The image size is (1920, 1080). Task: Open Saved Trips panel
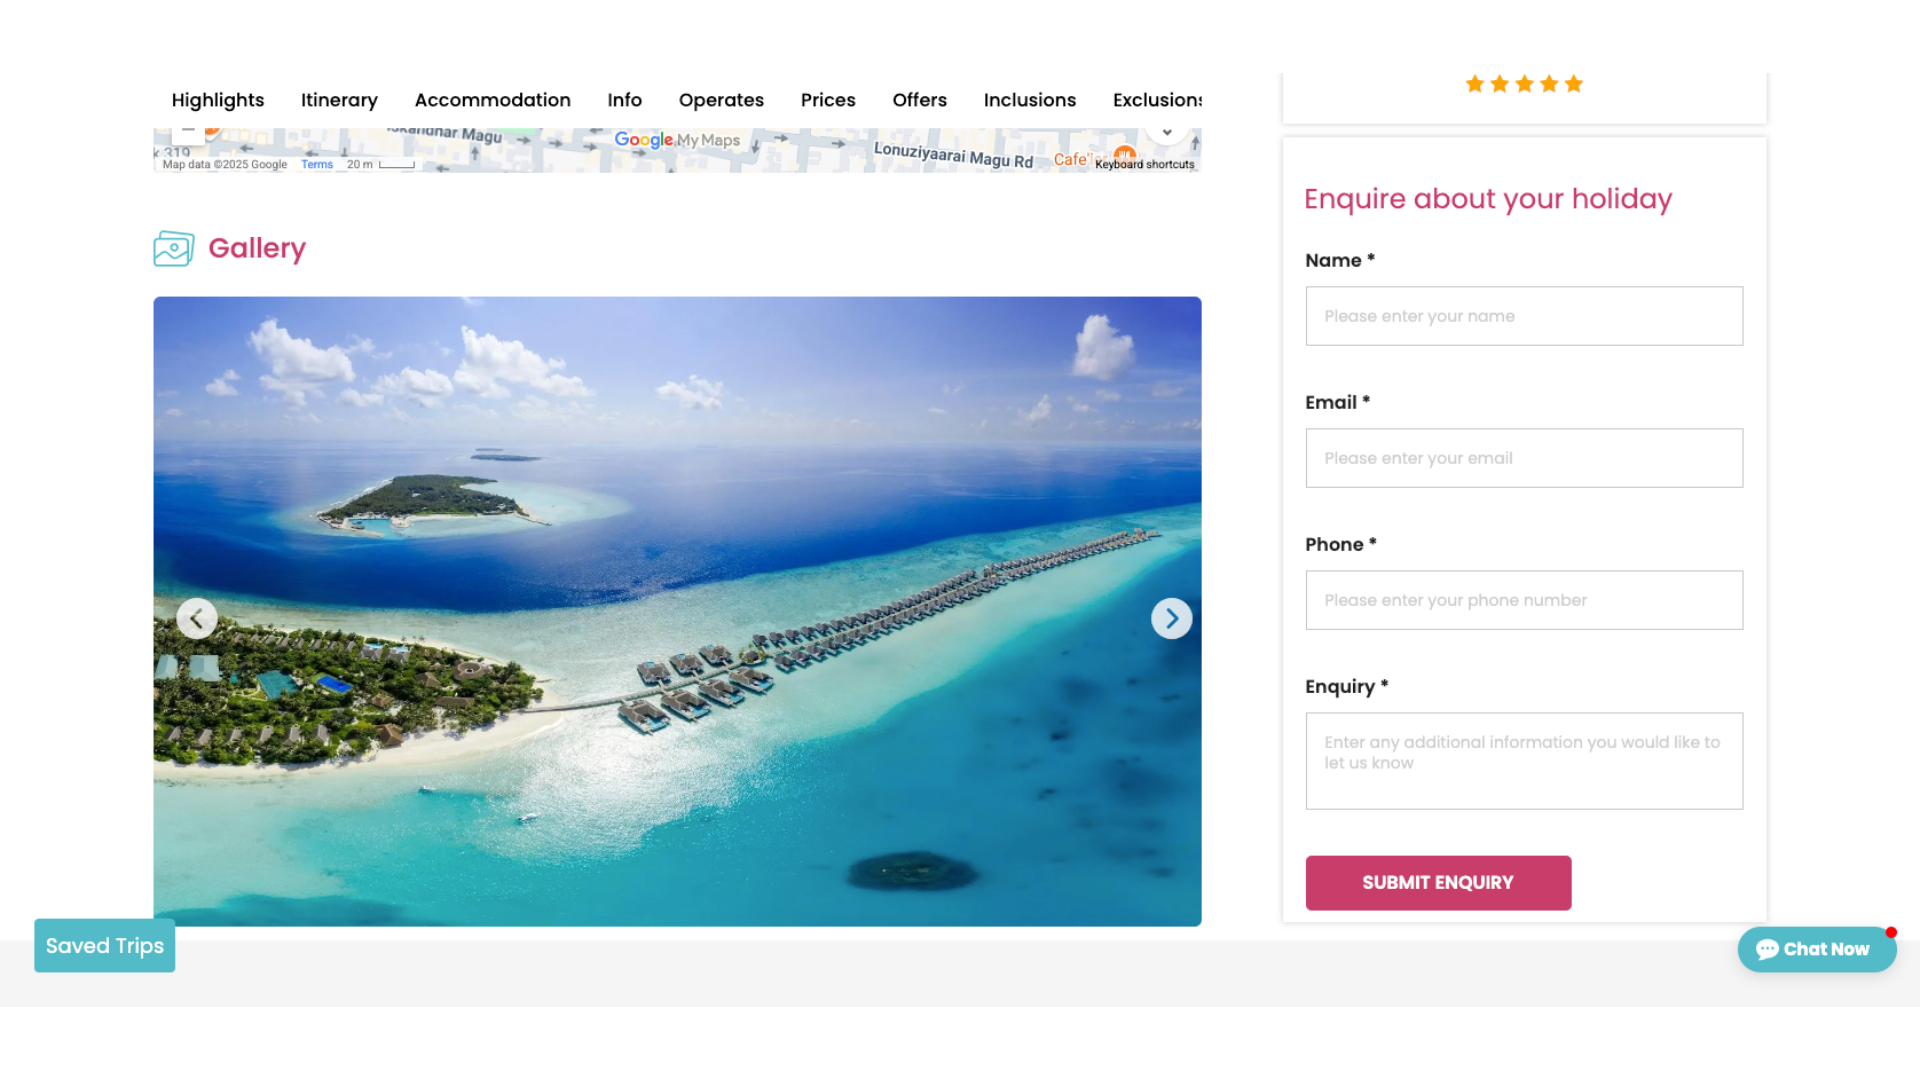pos(105,946)
